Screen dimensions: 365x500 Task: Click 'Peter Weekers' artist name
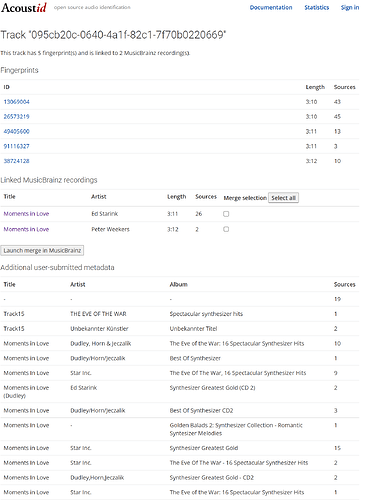click(110, 229)
